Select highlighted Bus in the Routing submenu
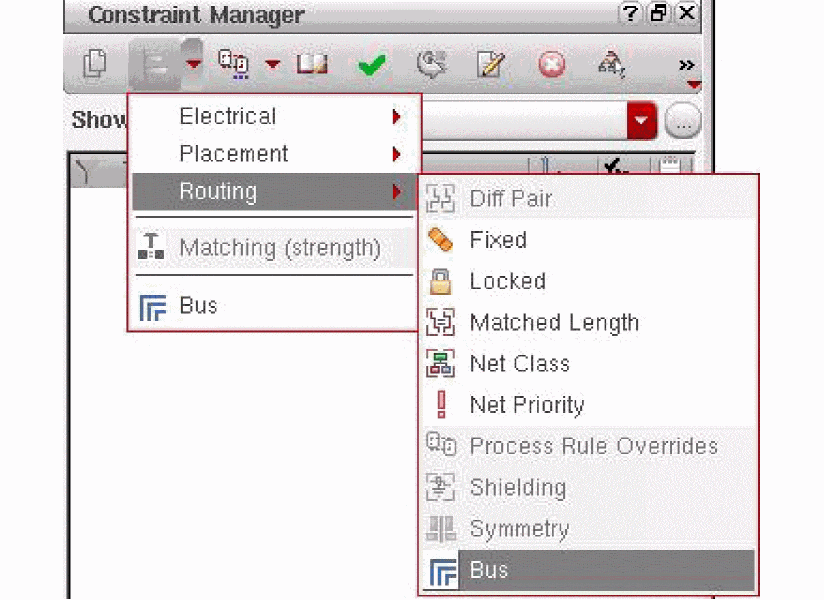Viewport: 824px width, 600px height. point(589,571)
